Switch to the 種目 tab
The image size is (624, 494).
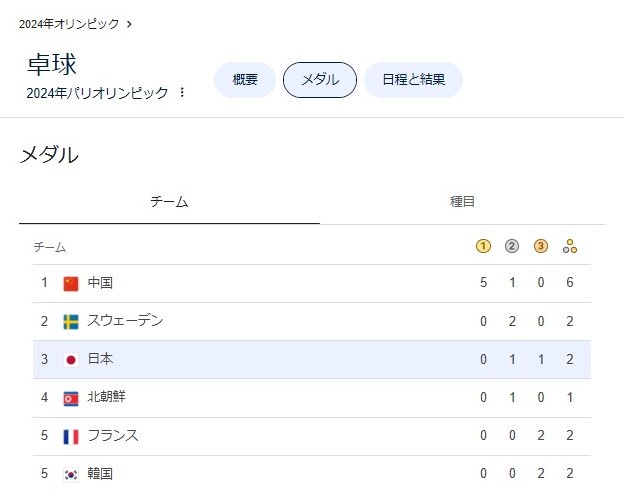click(x=462, y=201)
